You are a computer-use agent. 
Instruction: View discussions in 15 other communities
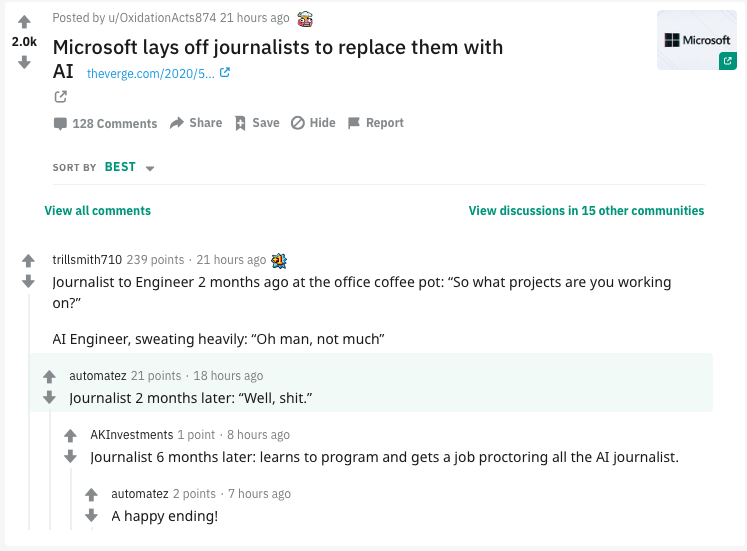pos(586,211)
